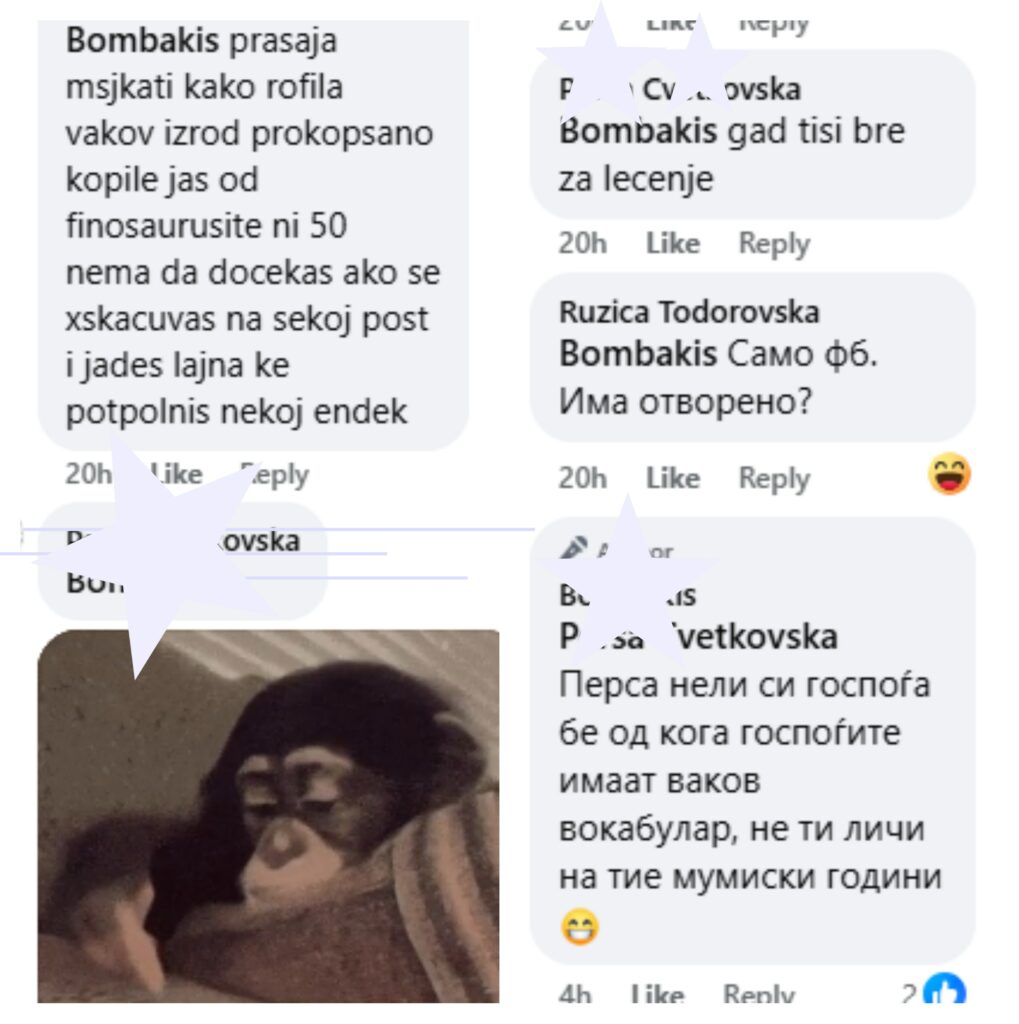Open the chimpanzee image attachment
This screenshot has height=1024, width=1019.
click(268, 816)
